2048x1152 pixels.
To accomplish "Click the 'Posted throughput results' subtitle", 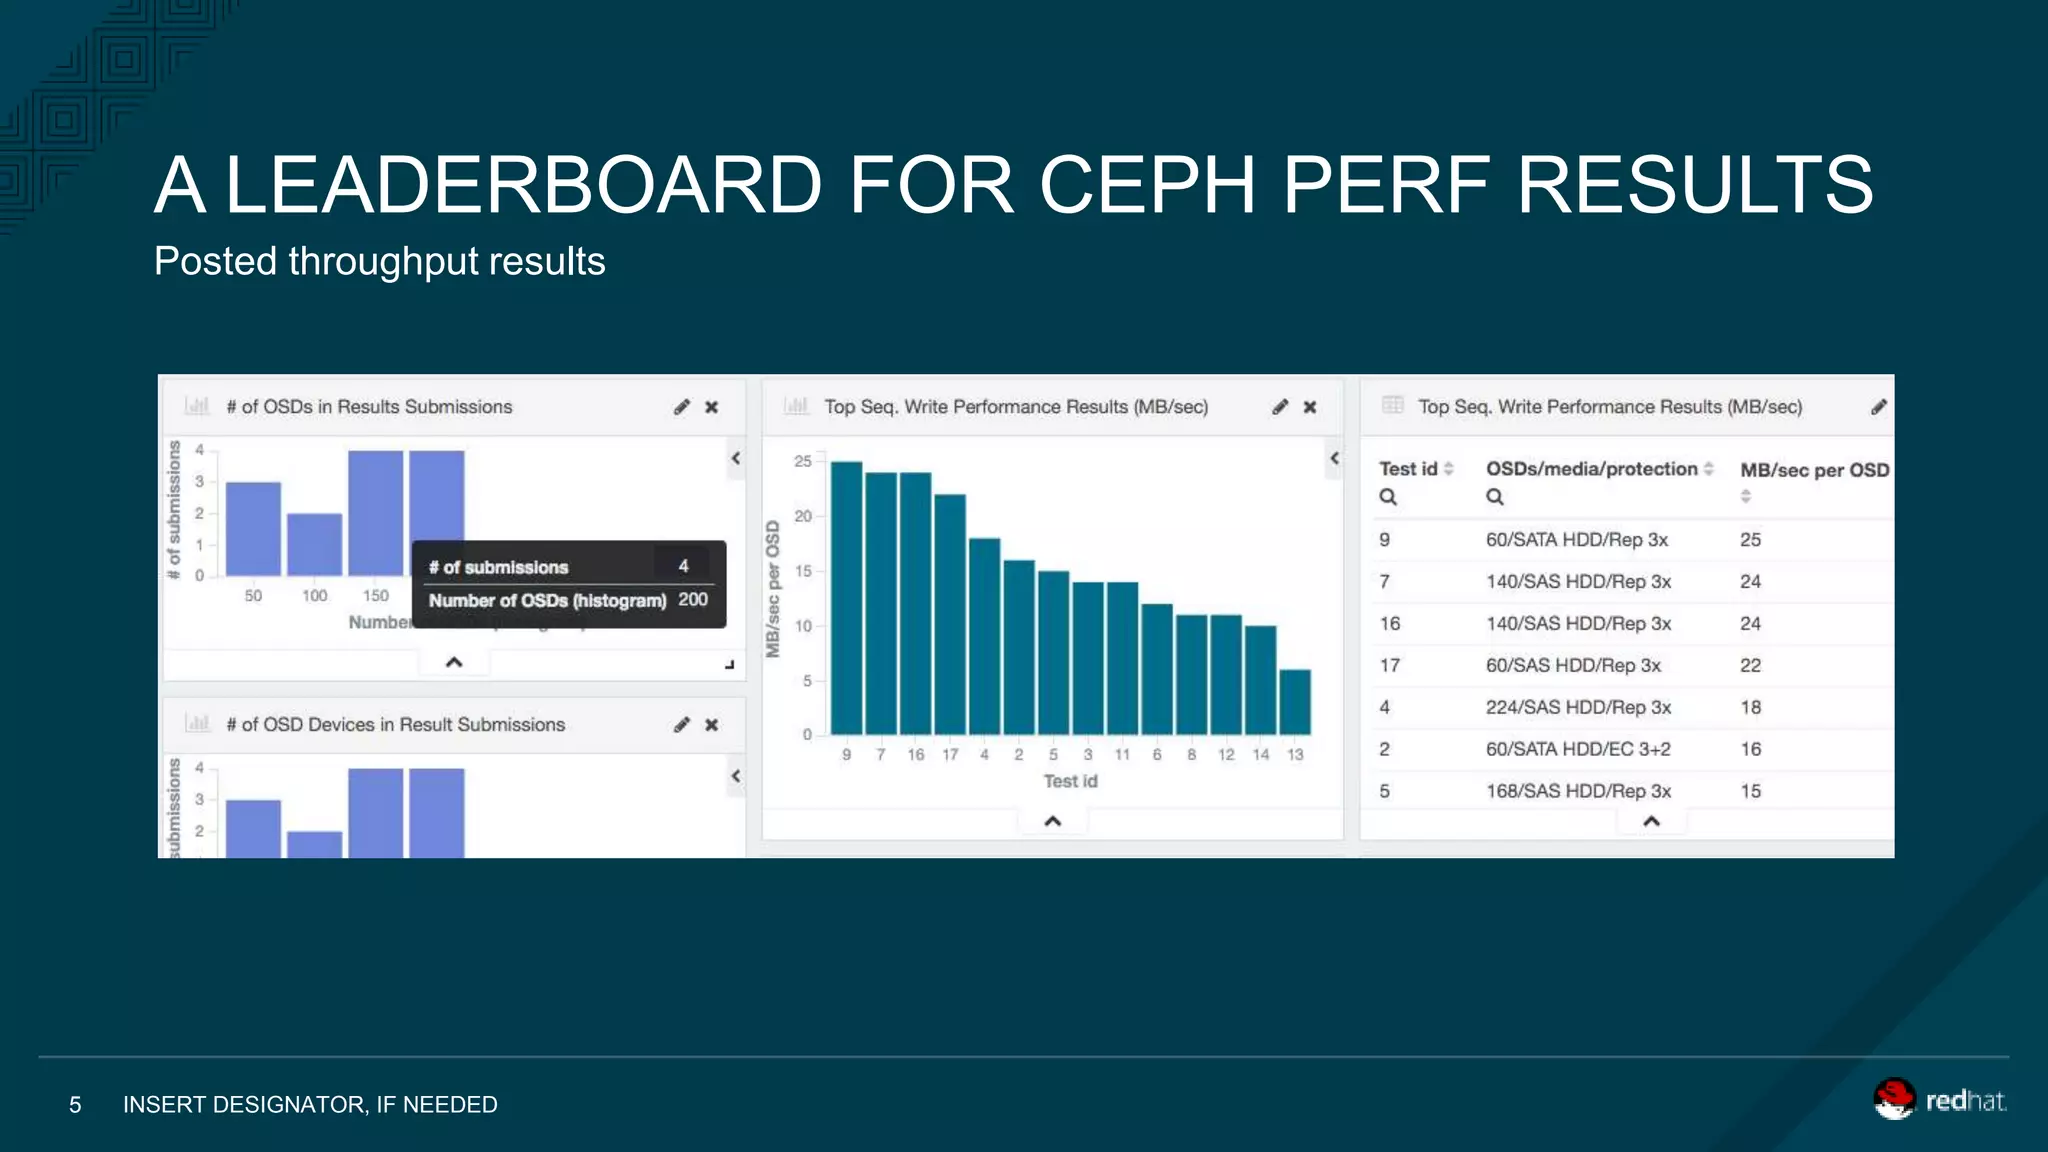I will point(379,262).
